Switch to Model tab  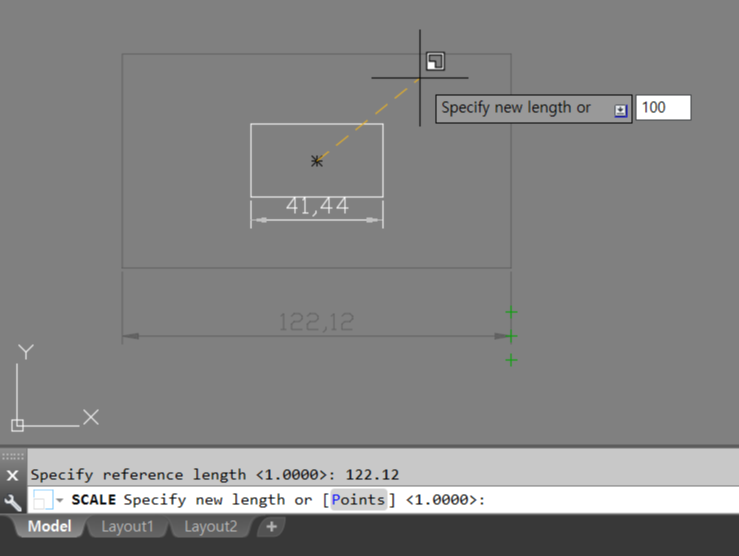click(x=49, y=526)
